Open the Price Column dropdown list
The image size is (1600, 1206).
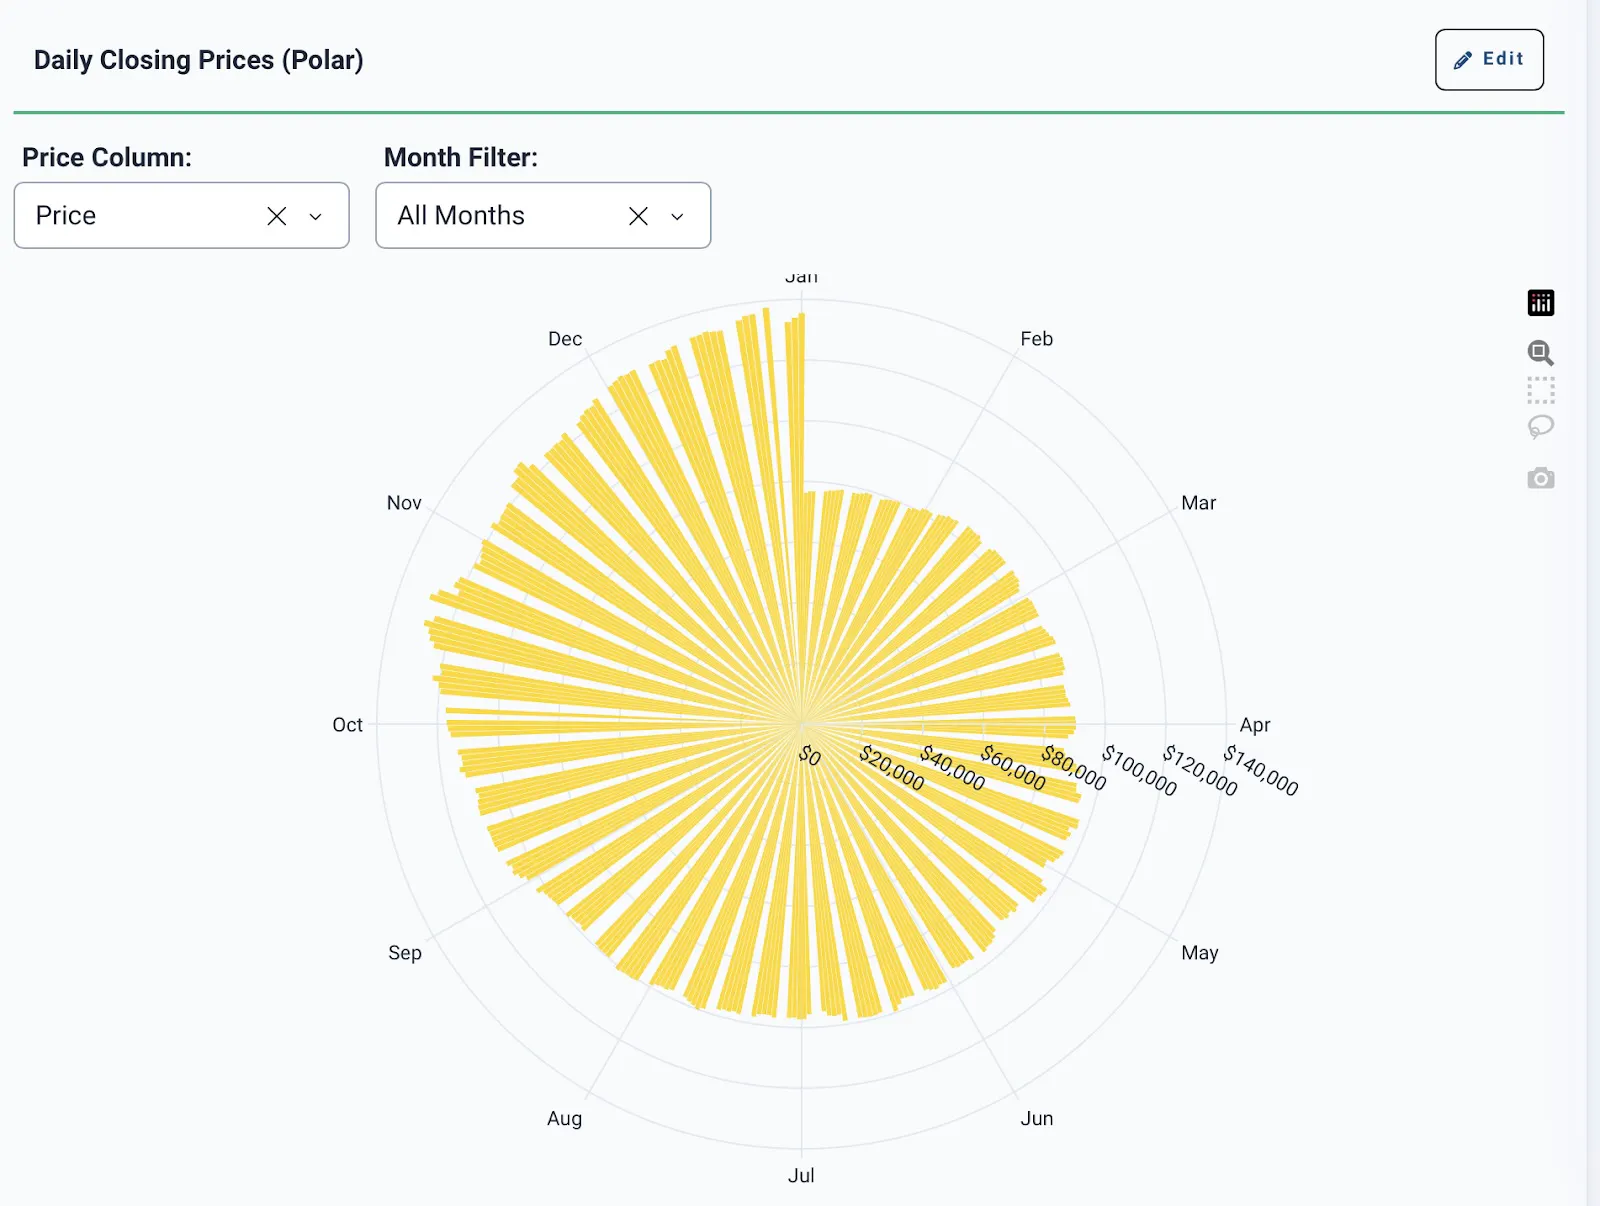pyautogui.click(x=316, y=215)
